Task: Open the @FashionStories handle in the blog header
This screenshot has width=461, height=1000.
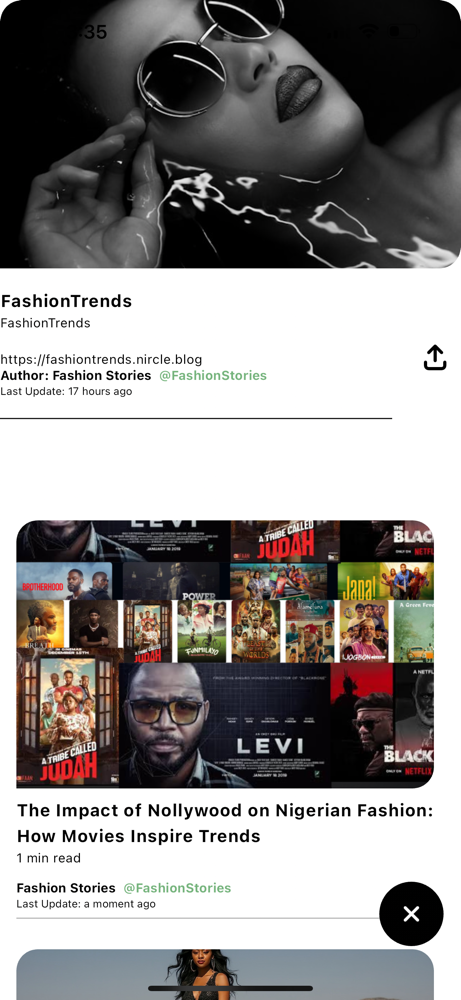Action: [213, 376]
